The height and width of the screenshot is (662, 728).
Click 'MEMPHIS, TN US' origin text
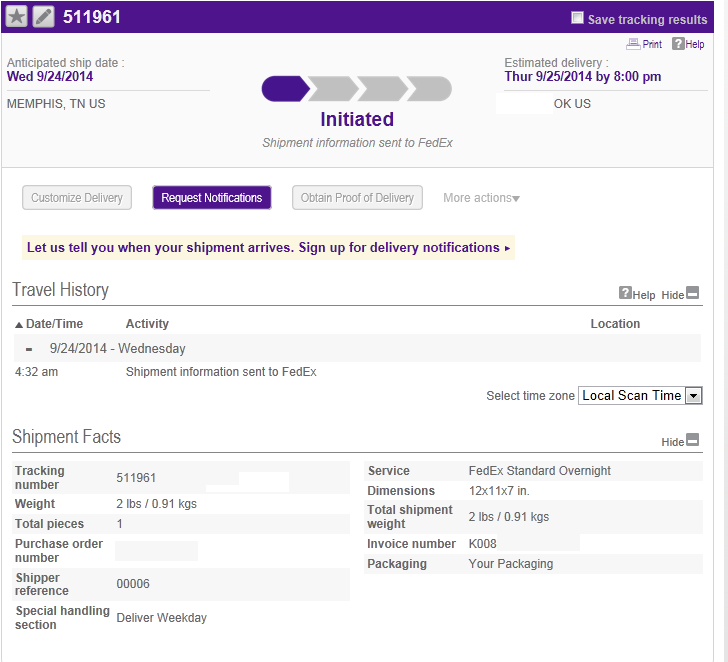[x=56, y=104]
